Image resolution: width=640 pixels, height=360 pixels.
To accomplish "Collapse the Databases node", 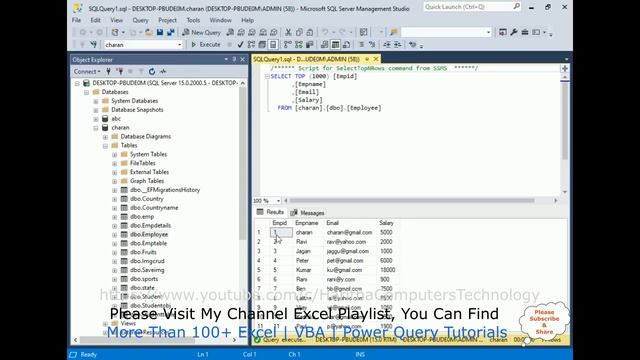I will click(x=87, y=92).
